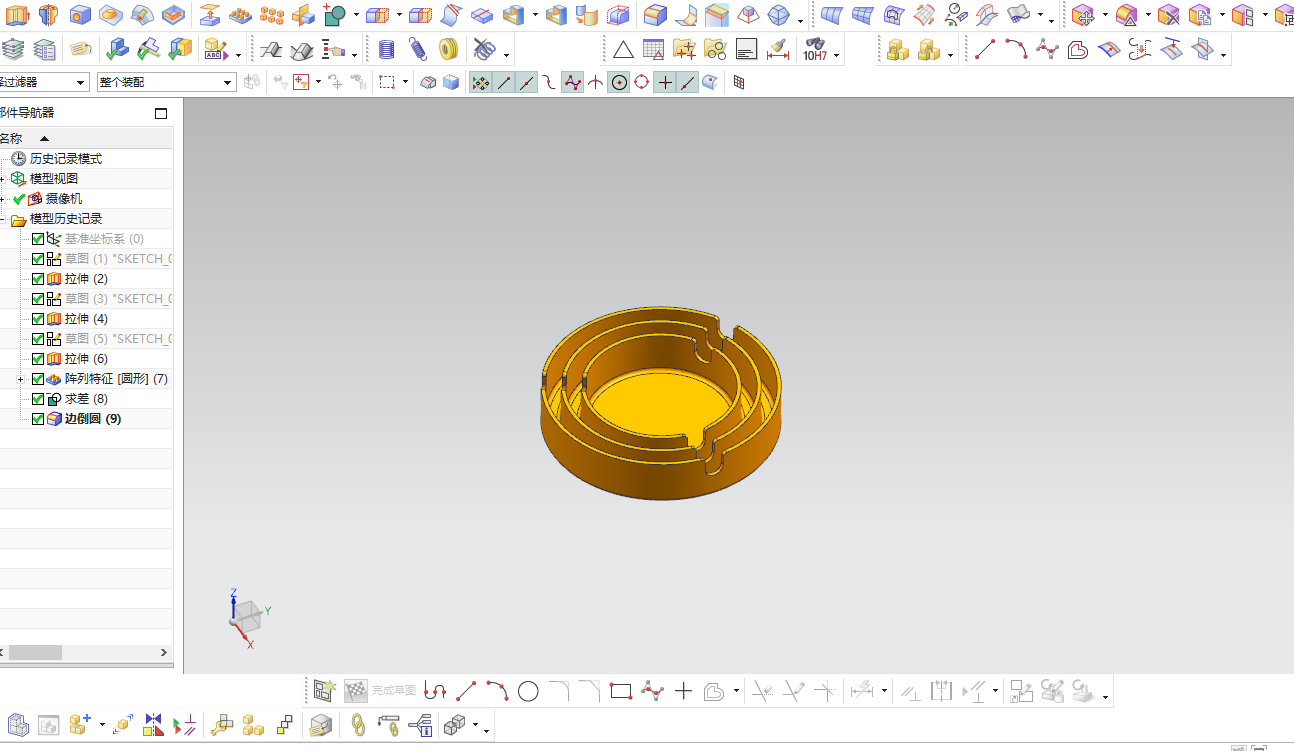Click the grid icon beside snap tools

739,82
